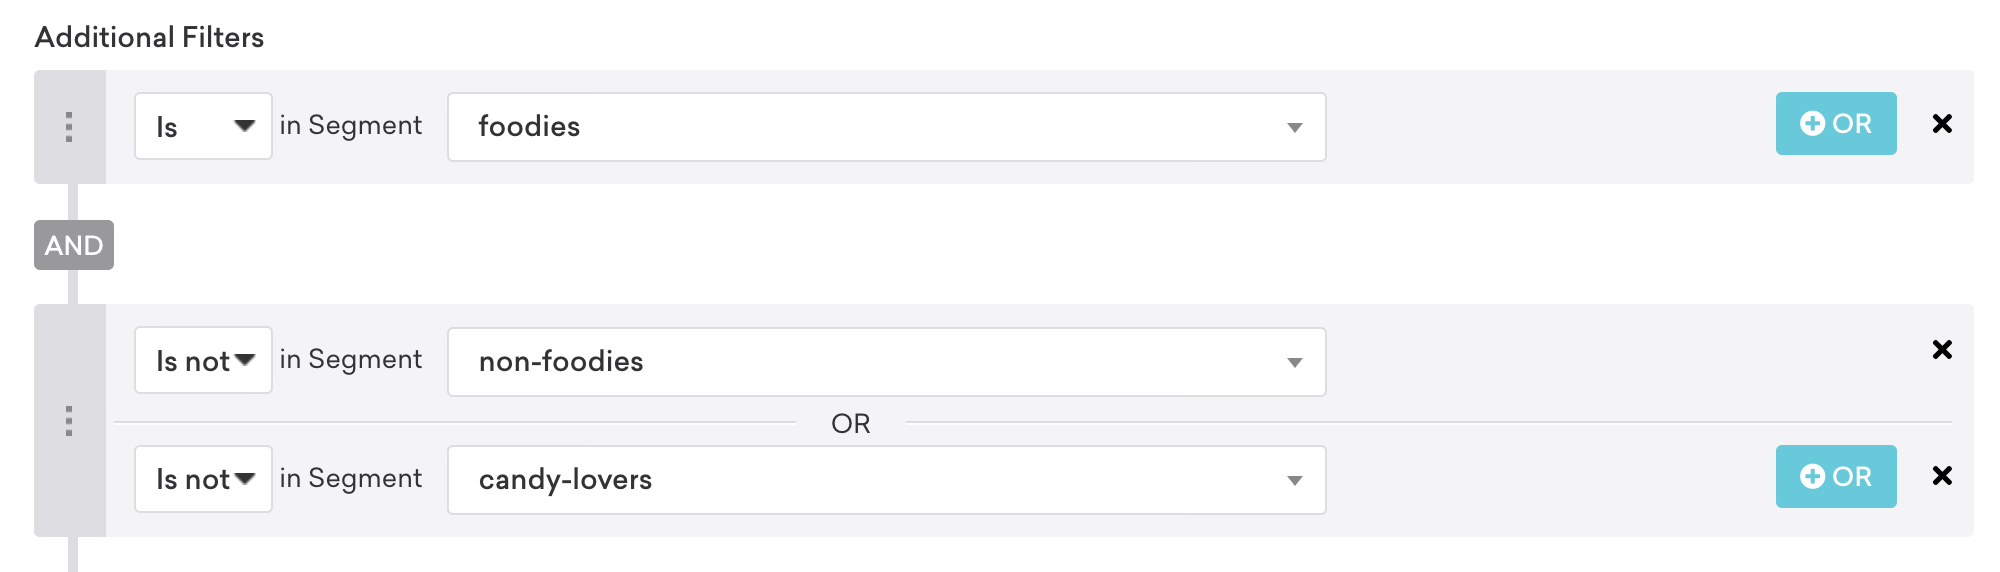Add an OR condition after candy-lovers
The width and height of the screenshot is (2000, 572).
1836,476
